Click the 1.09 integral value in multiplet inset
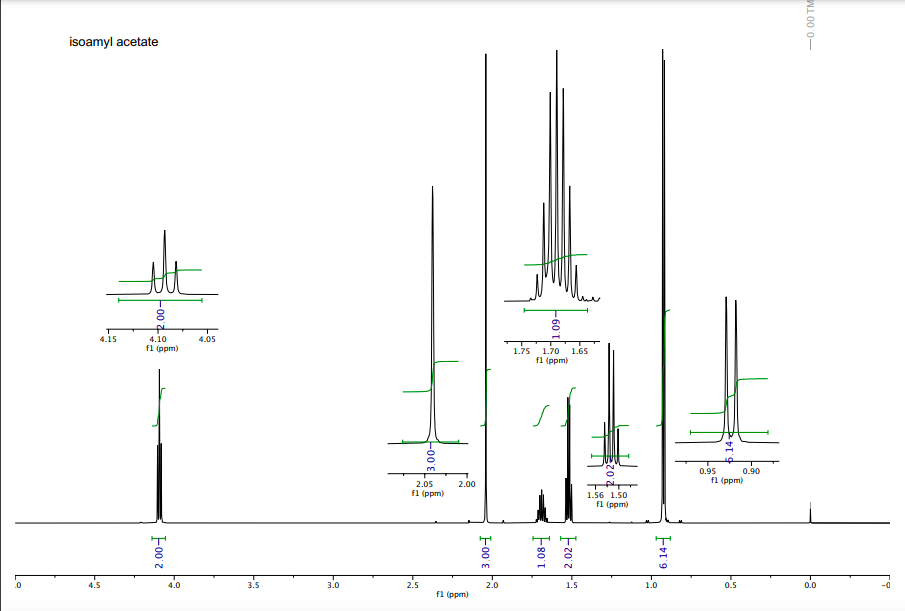The image size is (905, 611). [558, 330]
